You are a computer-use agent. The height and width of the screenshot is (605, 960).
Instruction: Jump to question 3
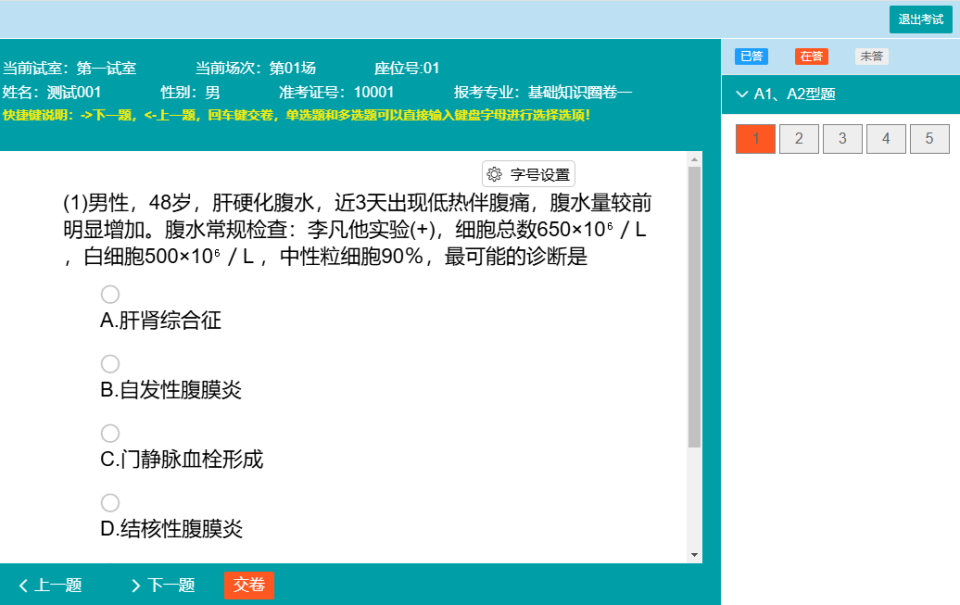point(842,138)
